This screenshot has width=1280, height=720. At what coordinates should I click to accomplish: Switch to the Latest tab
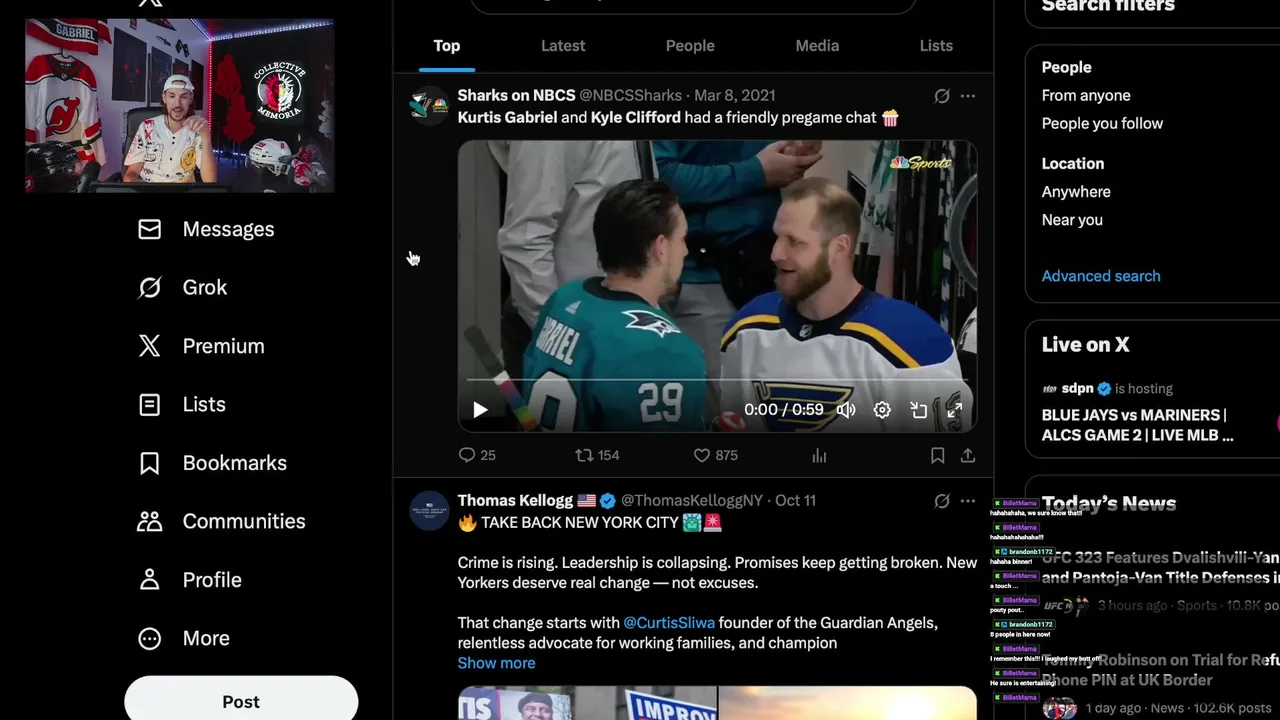pos(563,46)
